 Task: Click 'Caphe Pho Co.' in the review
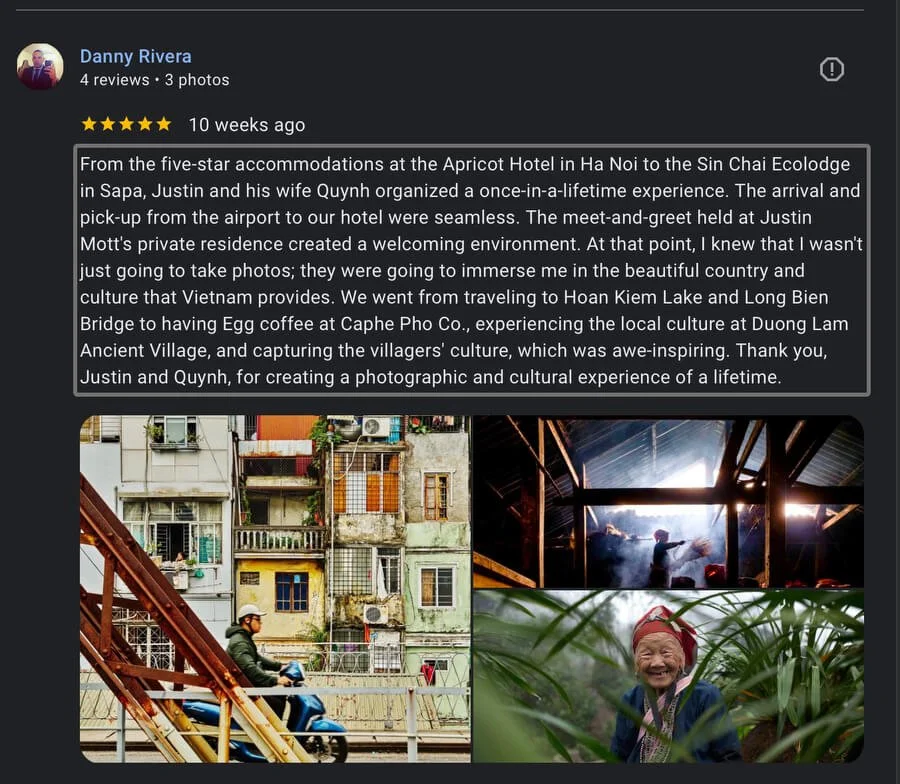pos(405,324)
